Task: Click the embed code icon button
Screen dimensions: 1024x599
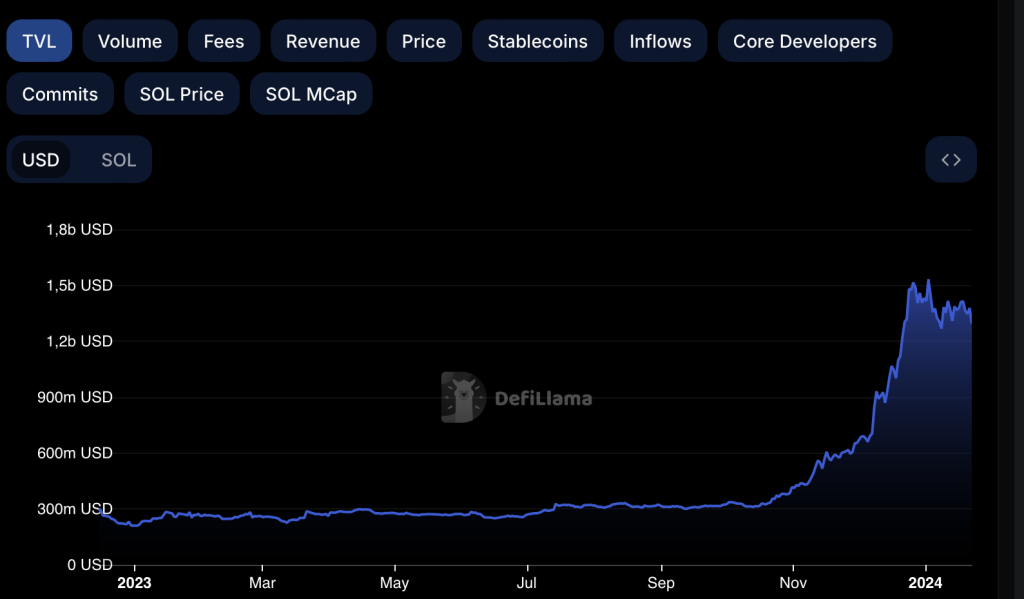Action: click(x=950, y=160)
